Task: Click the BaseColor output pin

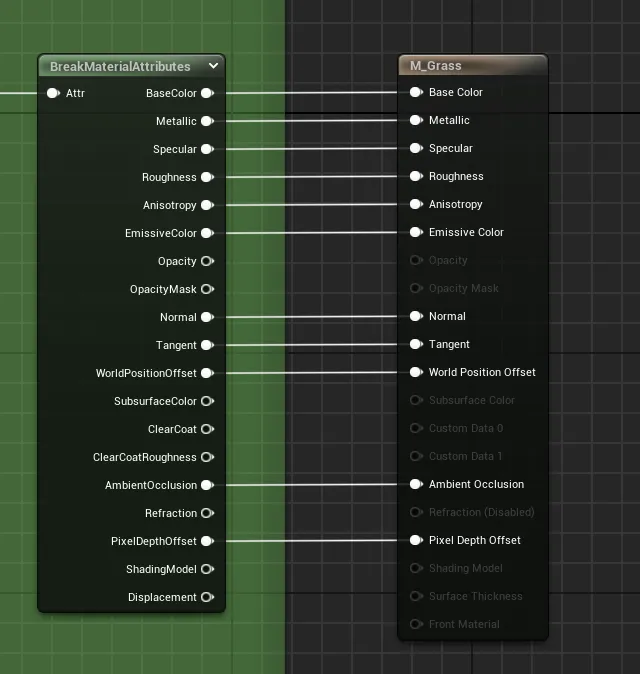Action: [x=208, y=93]
